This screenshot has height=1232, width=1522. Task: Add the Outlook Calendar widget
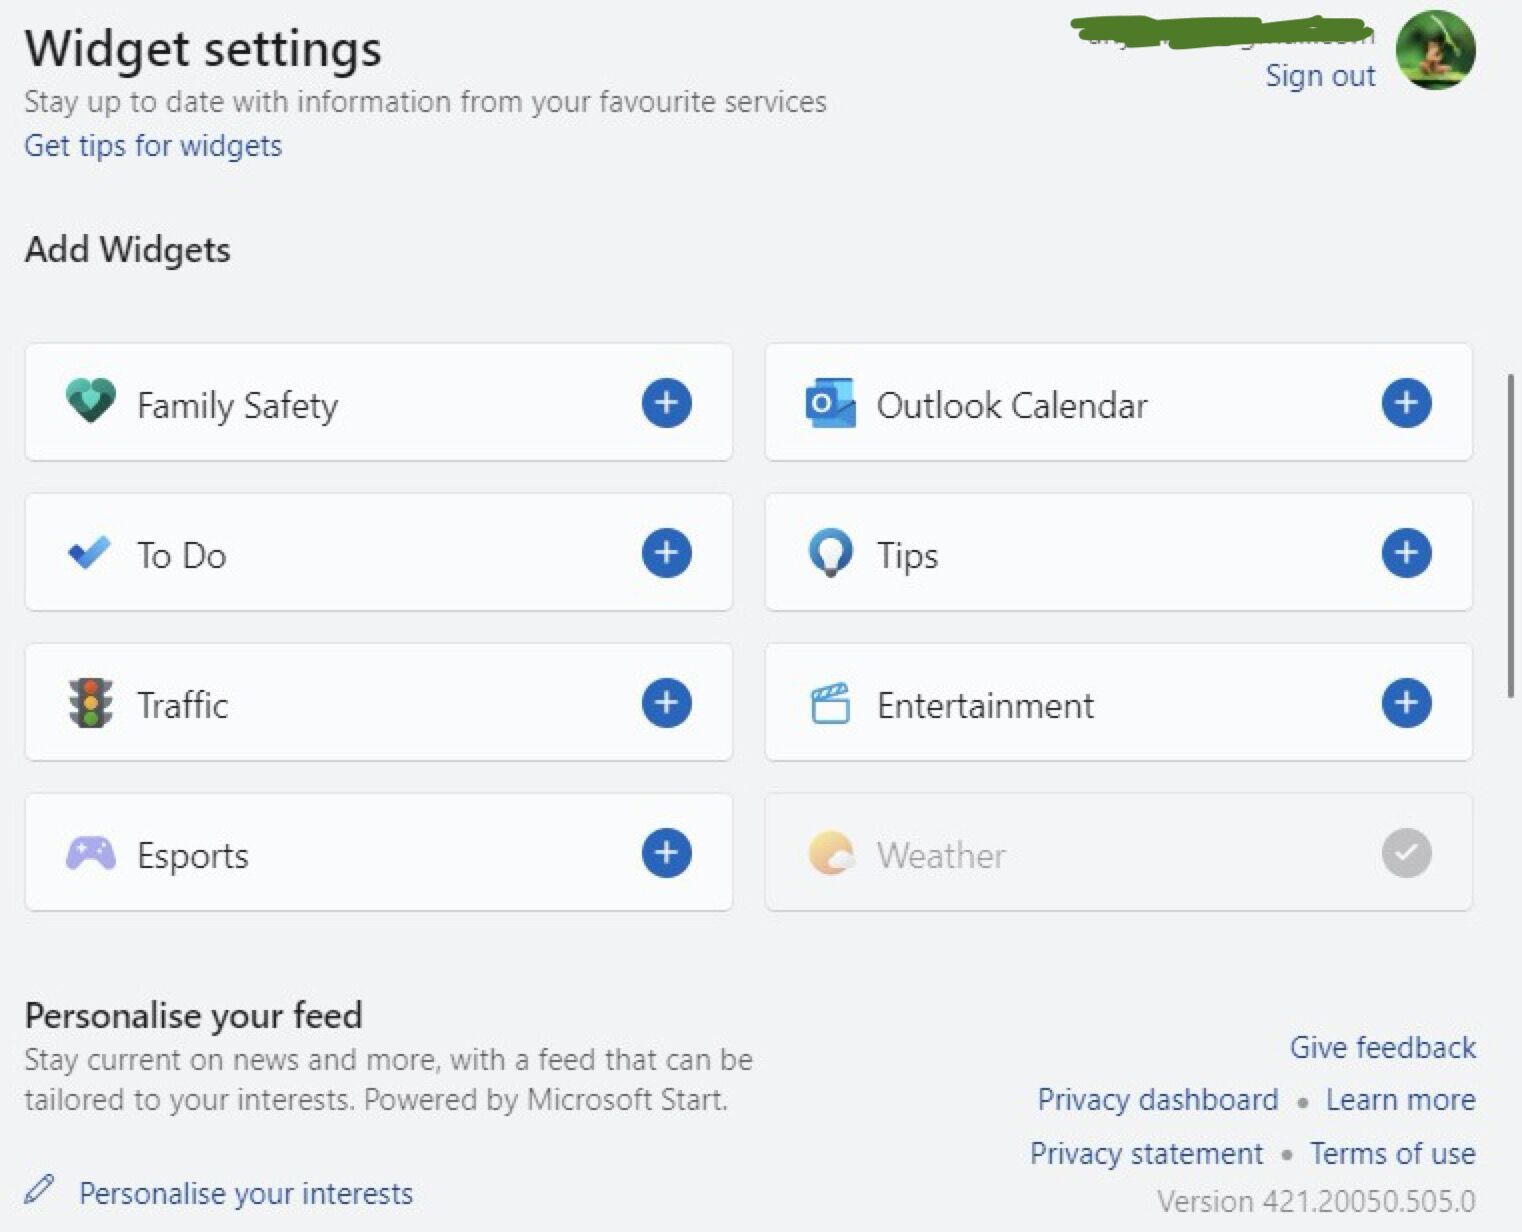(1406, 403)
